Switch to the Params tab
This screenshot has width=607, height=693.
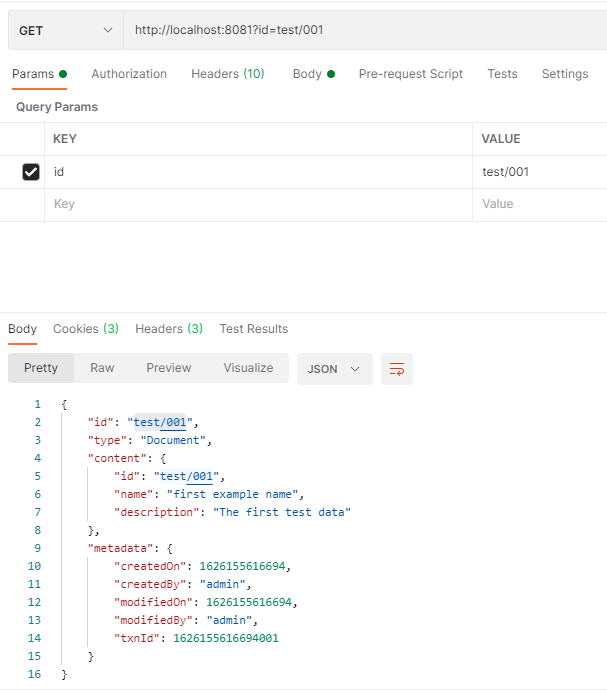click(39, 74)
